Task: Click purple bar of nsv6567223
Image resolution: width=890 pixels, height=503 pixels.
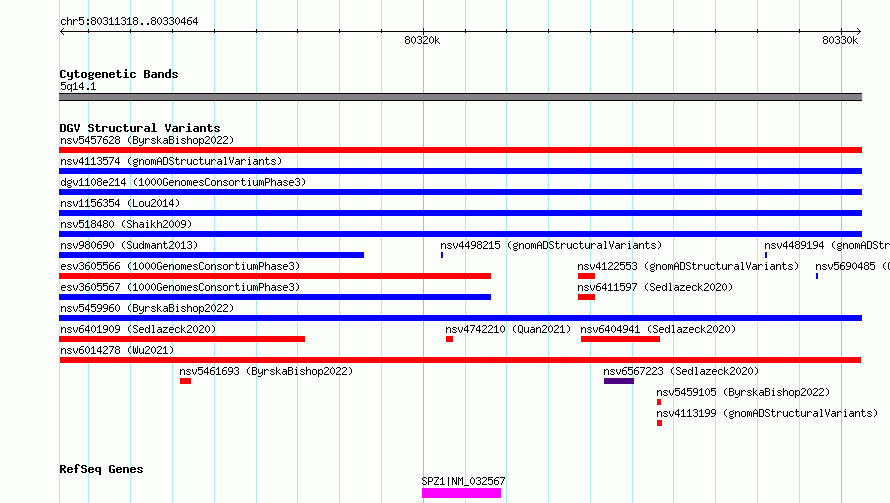Action: coord(619,381)
